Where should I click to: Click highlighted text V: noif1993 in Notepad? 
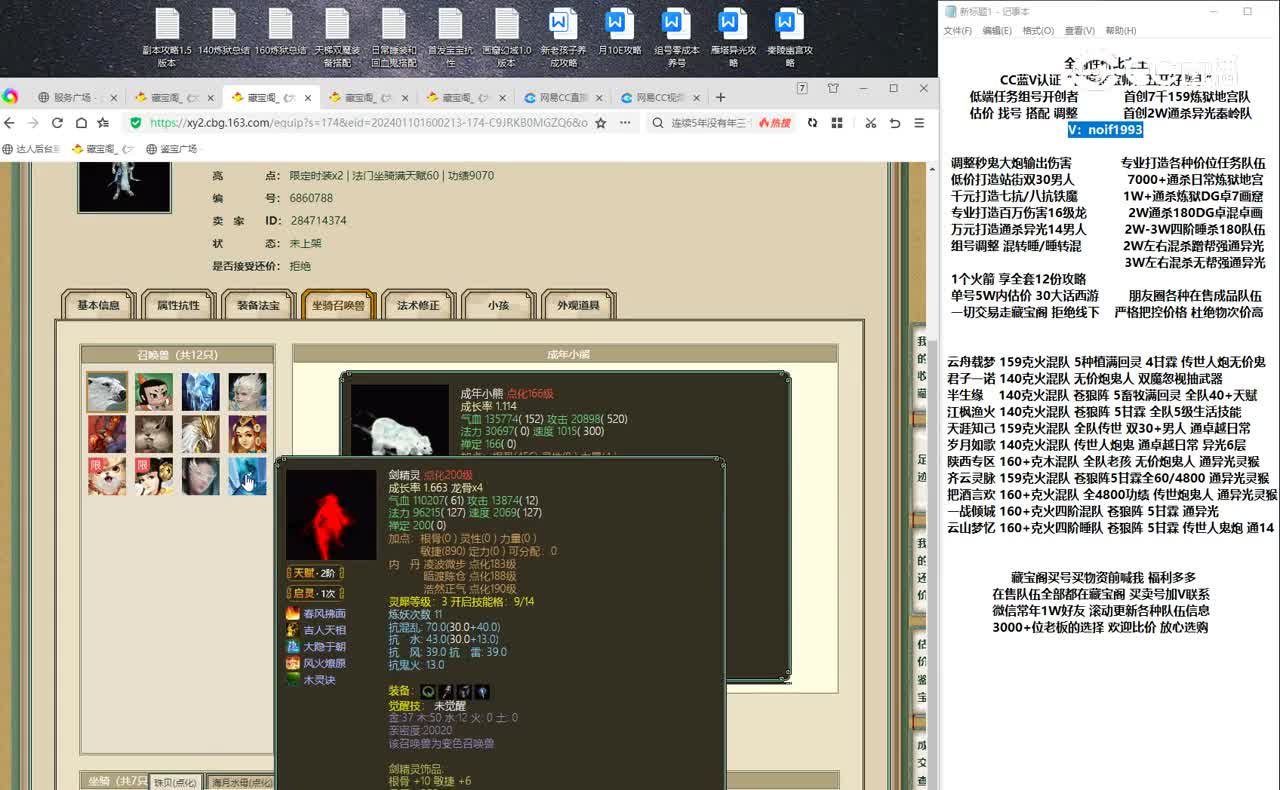[x=1104, y=130]
